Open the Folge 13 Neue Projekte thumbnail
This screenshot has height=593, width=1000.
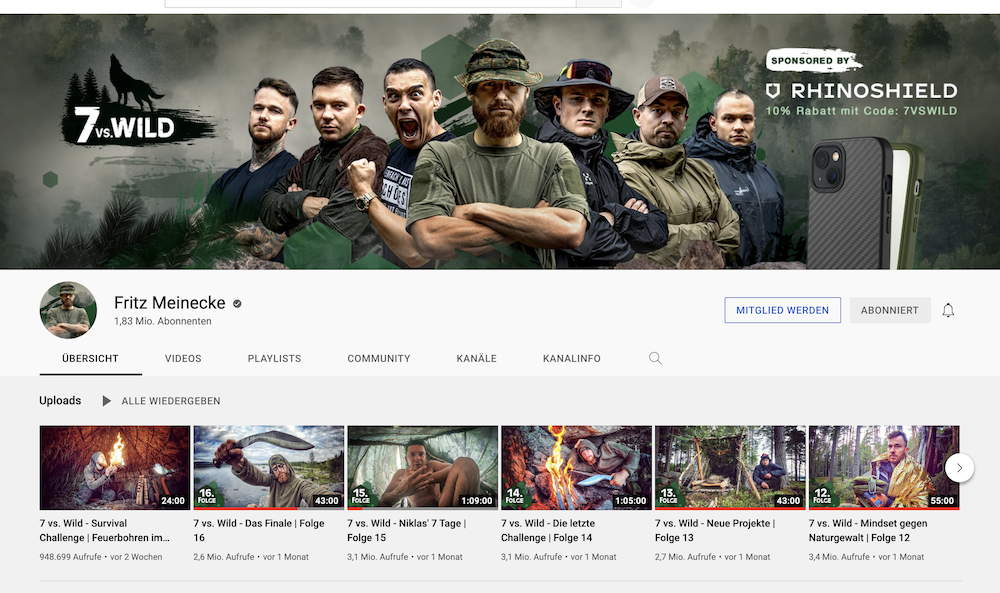point(730,467)
